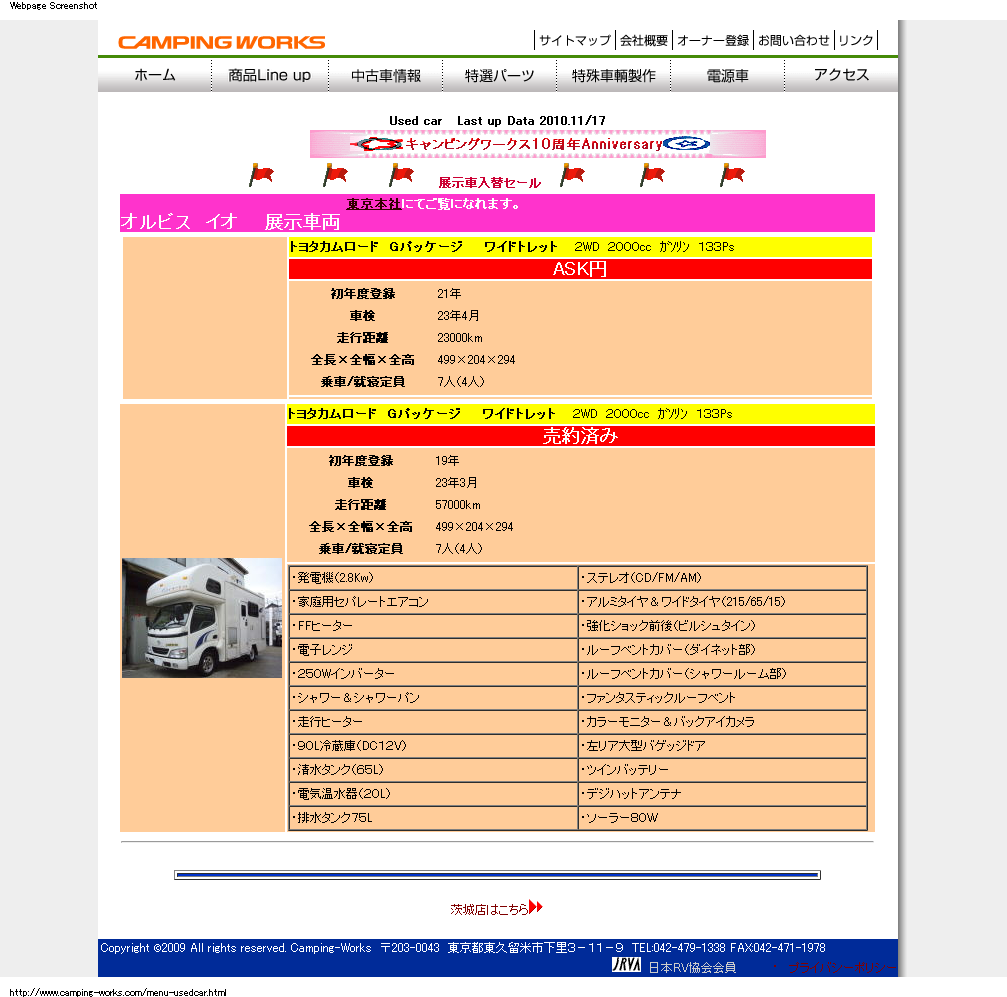Visit the 会社概要 page
This screenshot has height=997, width=1007.
click(644, 40)
